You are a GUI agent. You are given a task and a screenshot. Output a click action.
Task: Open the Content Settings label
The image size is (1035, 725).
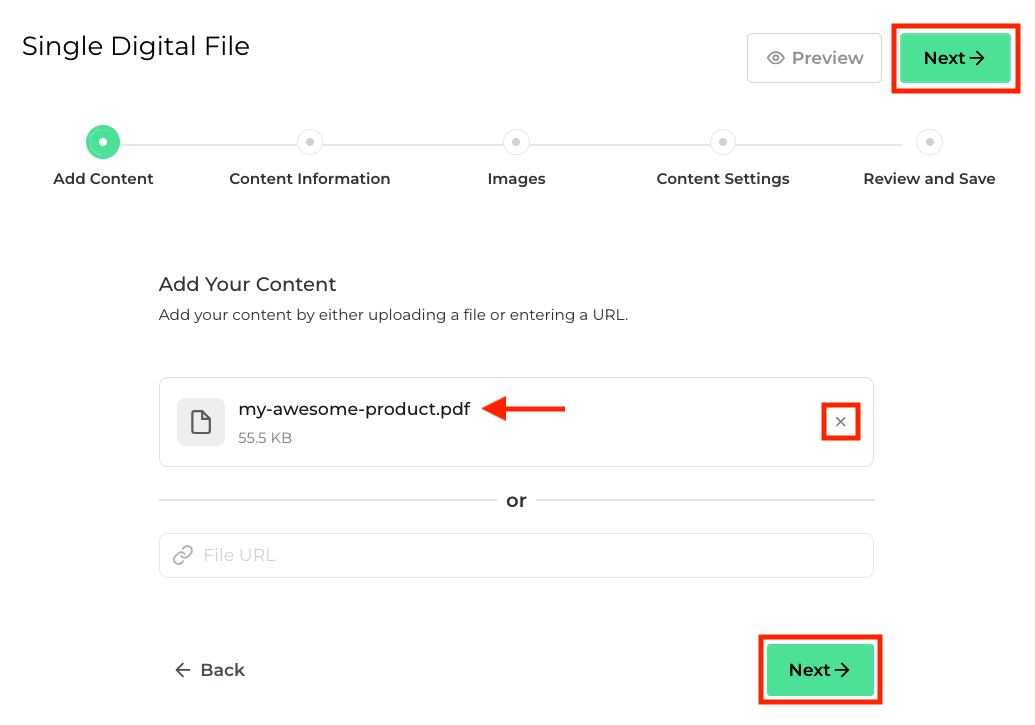723,179
